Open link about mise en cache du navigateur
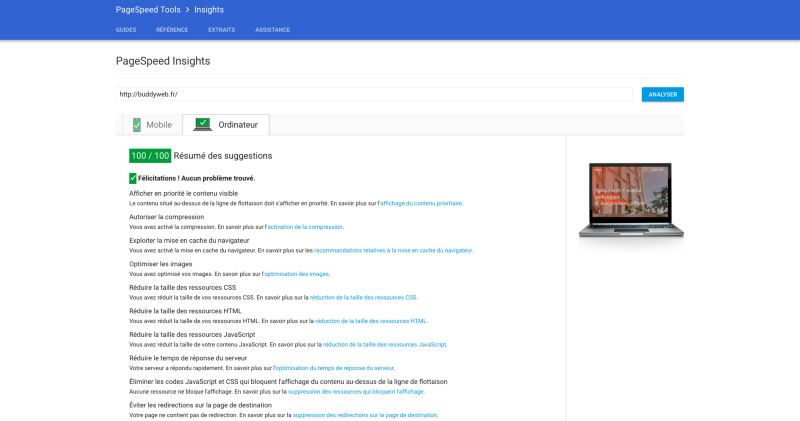The width and height of the screenshot is (800, 421). (x=393, y=250)
